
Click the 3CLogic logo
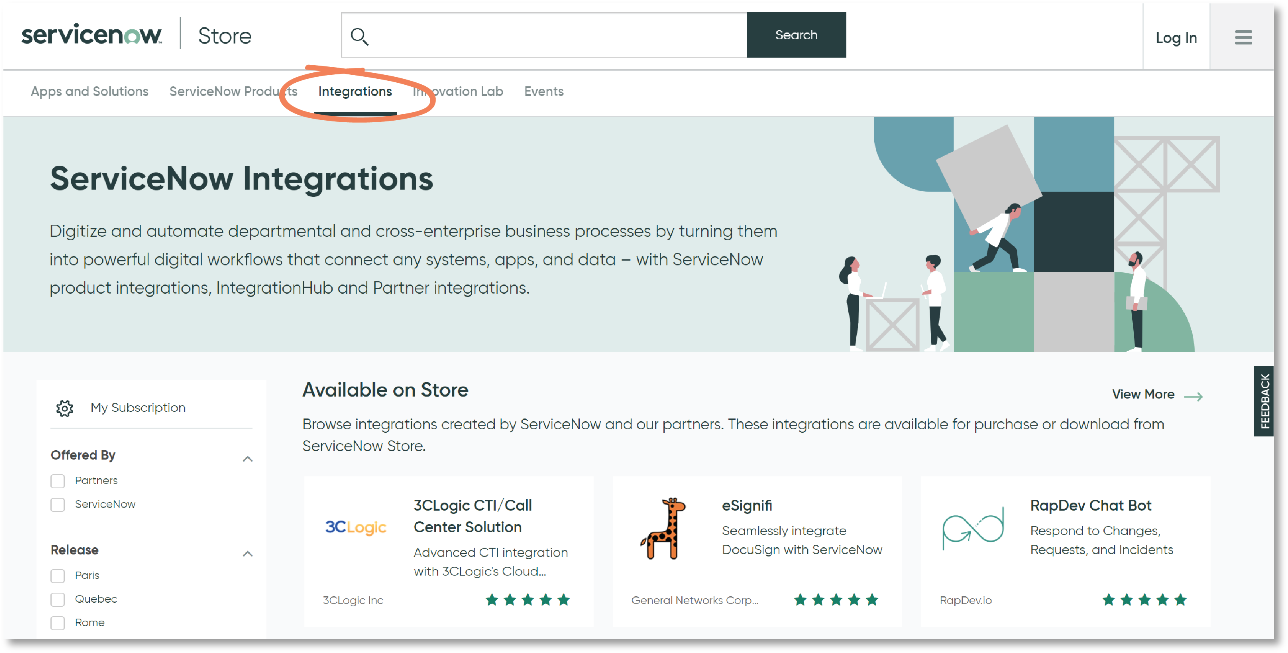click(x=355, y=527)
